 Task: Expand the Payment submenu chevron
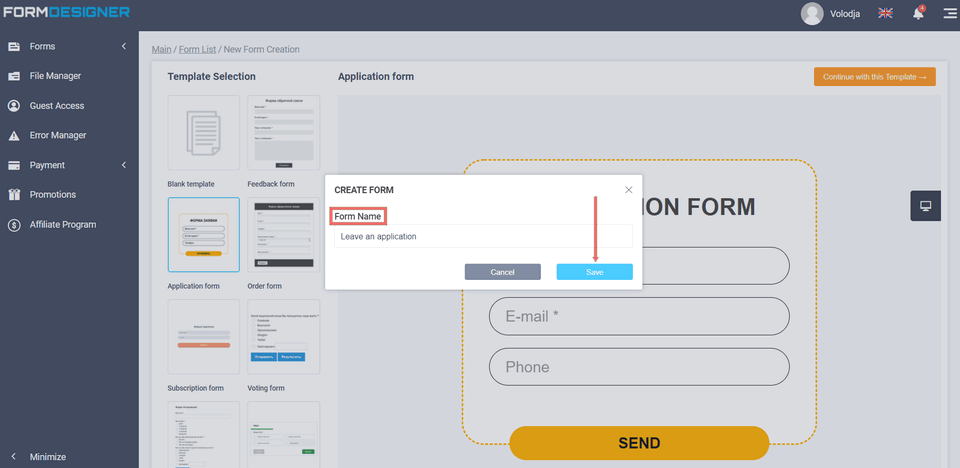(124, 165)
